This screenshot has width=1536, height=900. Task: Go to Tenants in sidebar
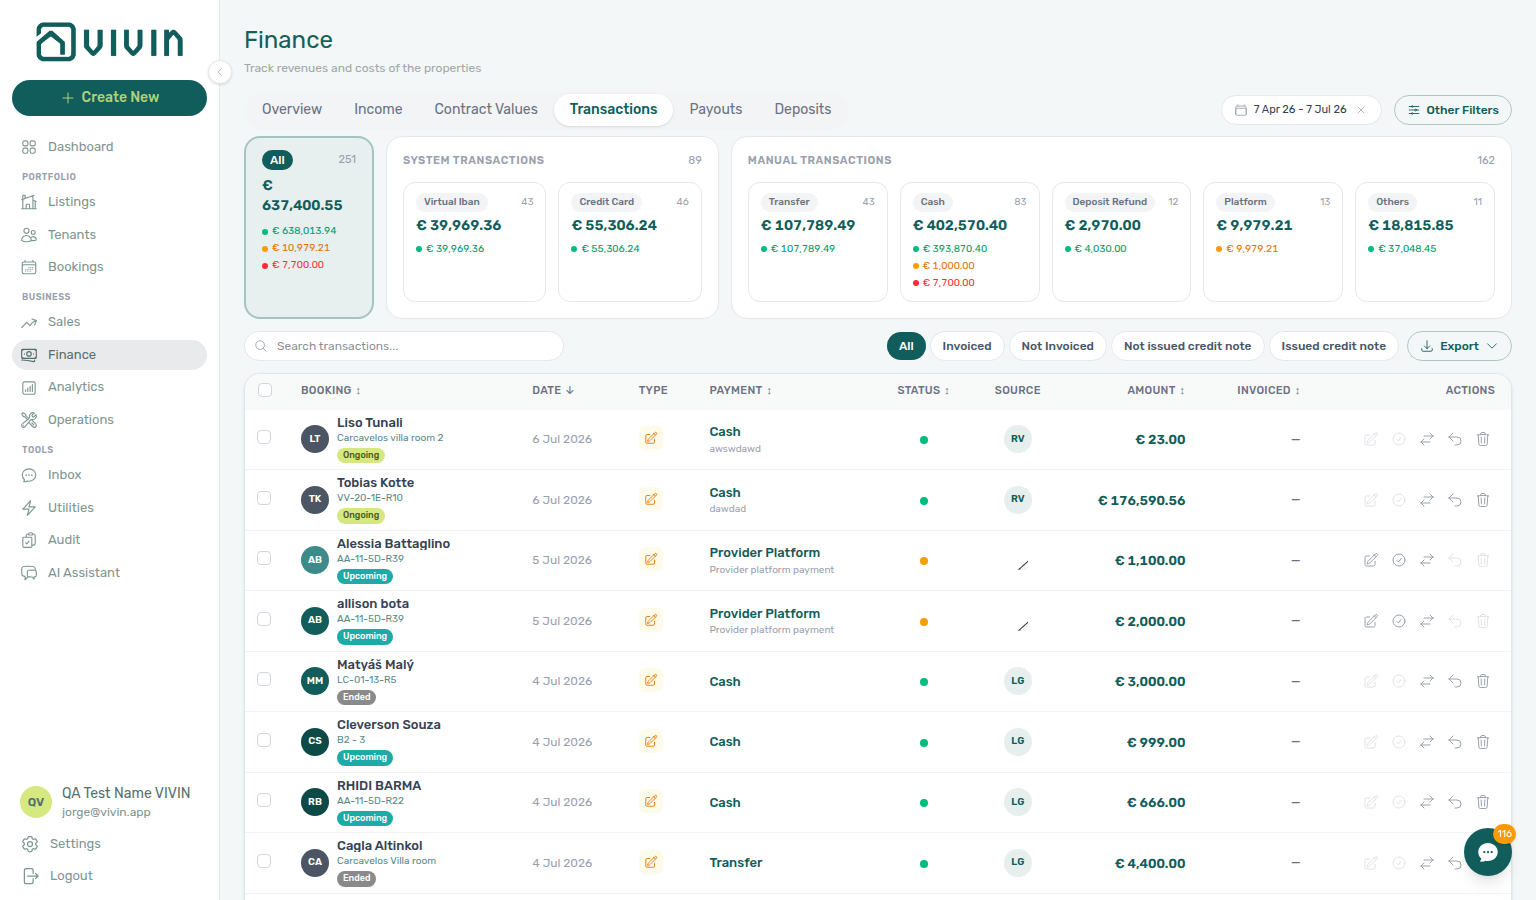point(109,235)
